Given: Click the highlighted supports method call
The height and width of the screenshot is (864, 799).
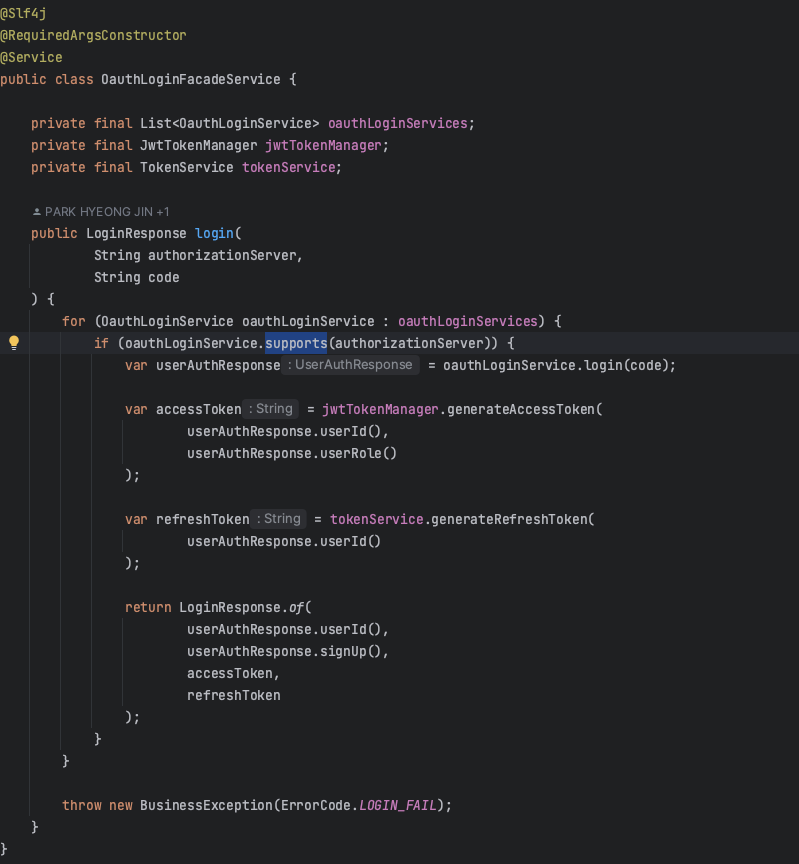Looking at the screenshot, I should pyautogui.click(x=296, y=343).
